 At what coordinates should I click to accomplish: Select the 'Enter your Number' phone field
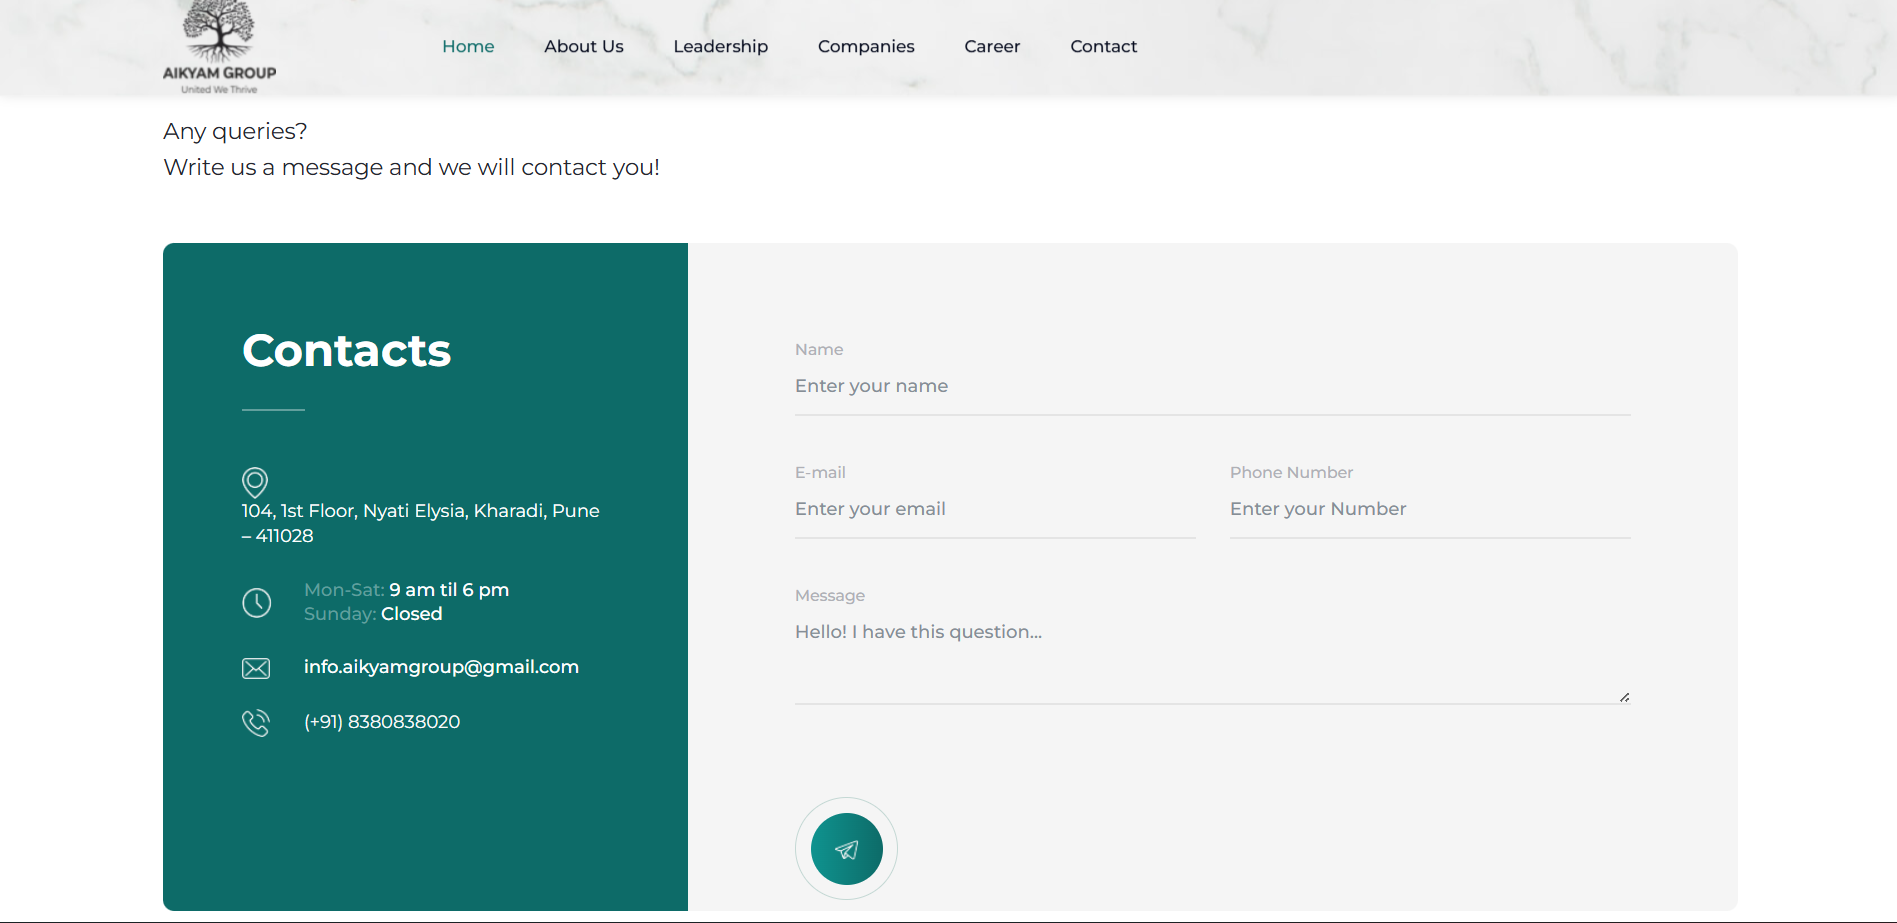point(1429,509)
